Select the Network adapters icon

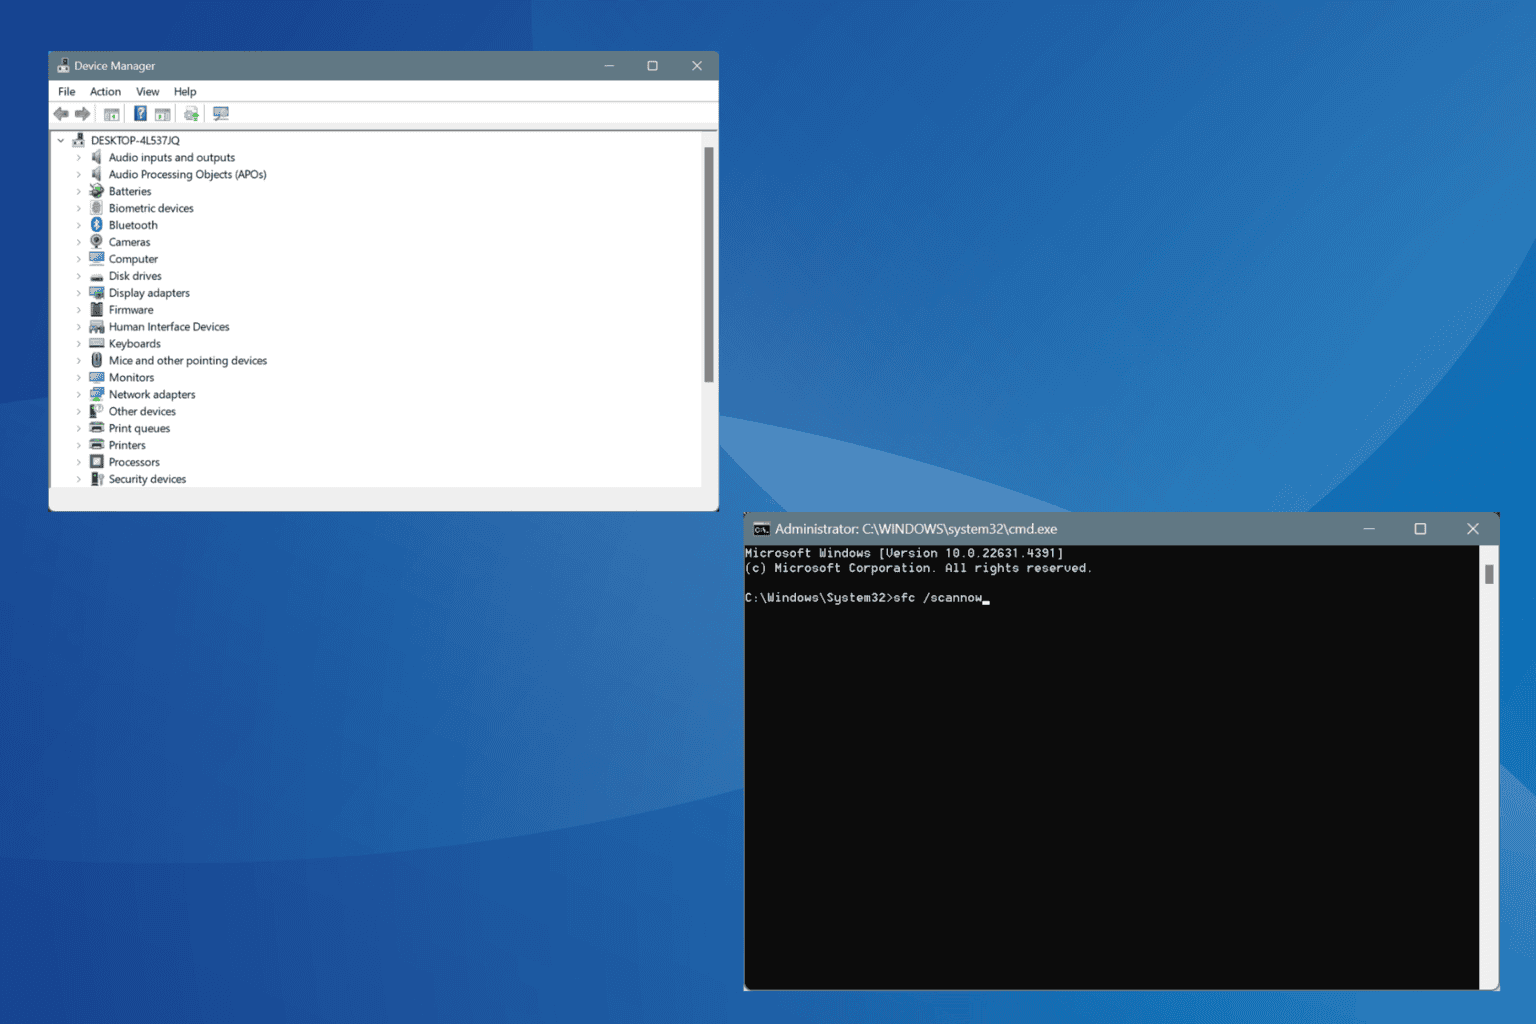click(x=97, y=395)
